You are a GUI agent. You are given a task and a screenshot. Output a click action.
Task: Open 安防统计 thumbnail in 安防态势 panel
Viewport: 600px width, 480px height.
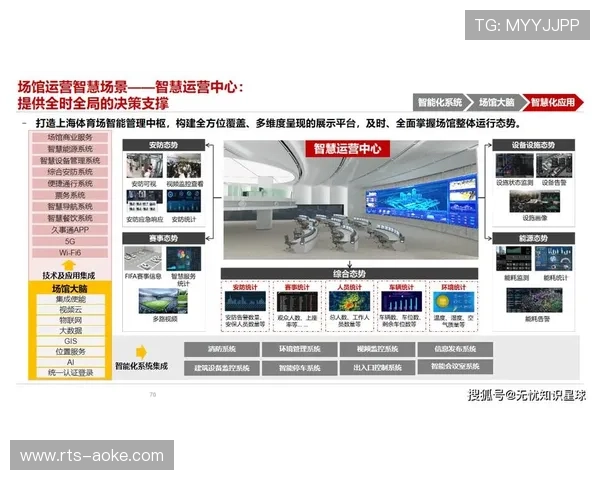click(x=184, y=201)
